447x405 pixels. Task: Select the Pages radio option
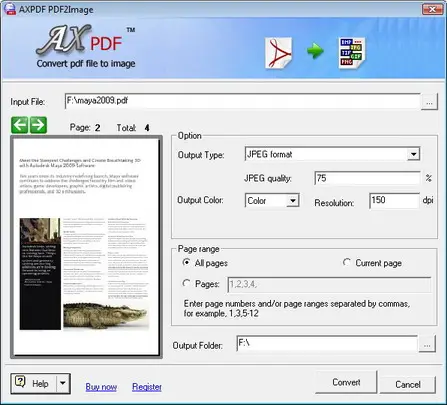pyautogui.click(x=187, y=283)
